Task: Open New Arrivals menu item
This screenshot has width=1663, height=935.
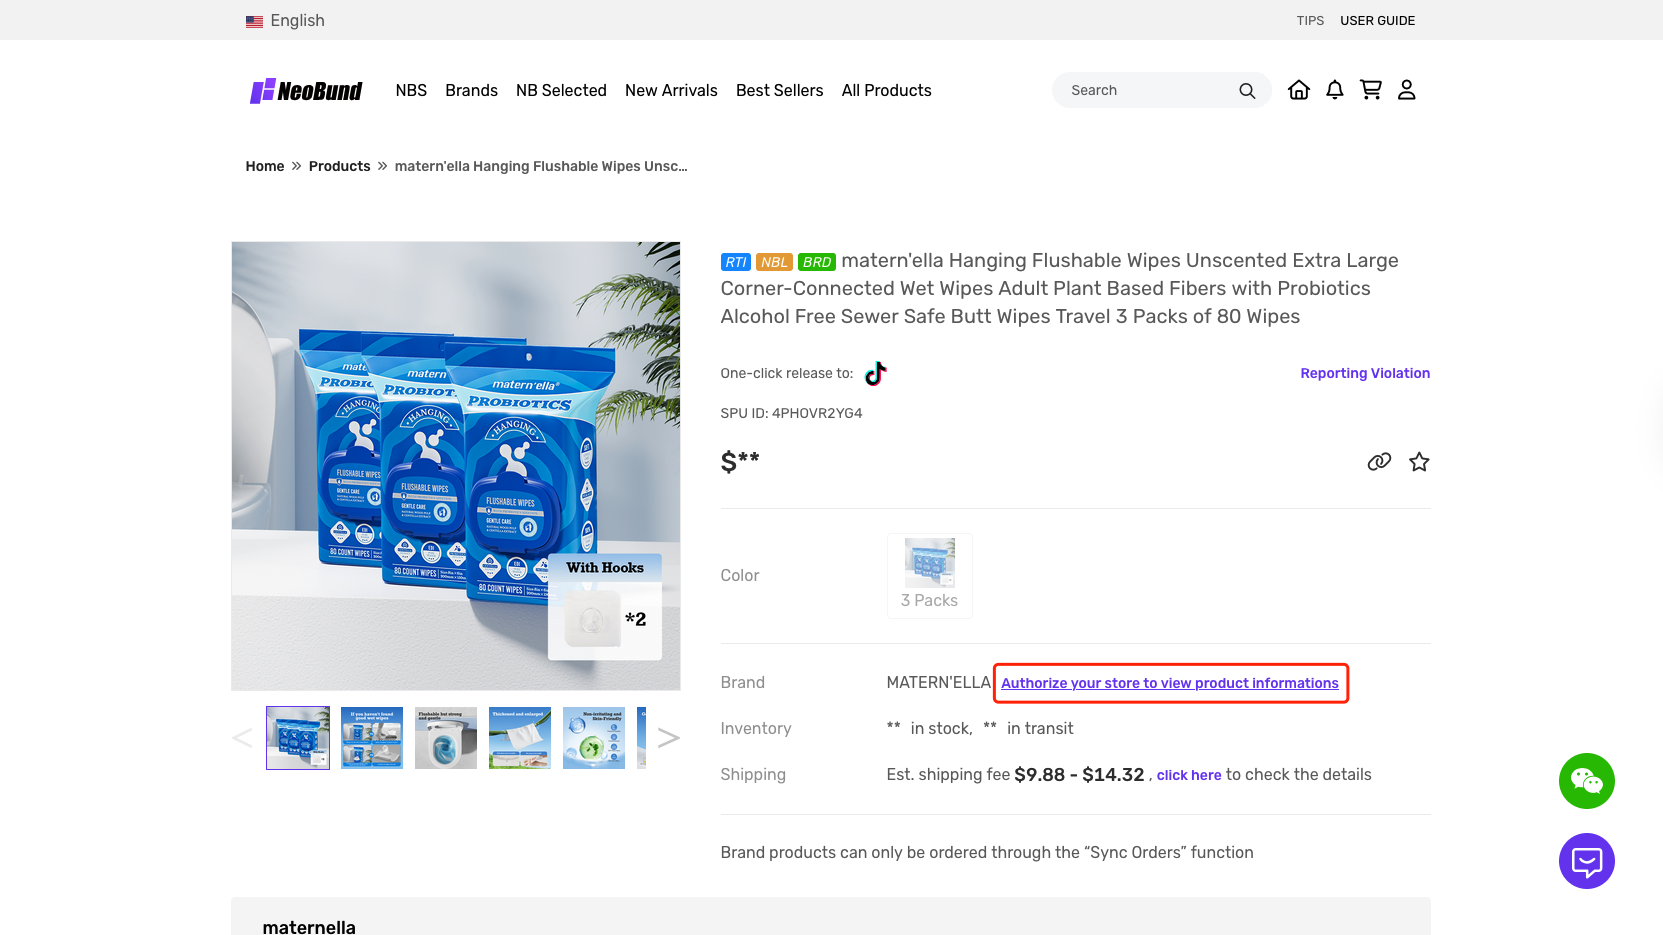Action: click(x=671, y=91)
